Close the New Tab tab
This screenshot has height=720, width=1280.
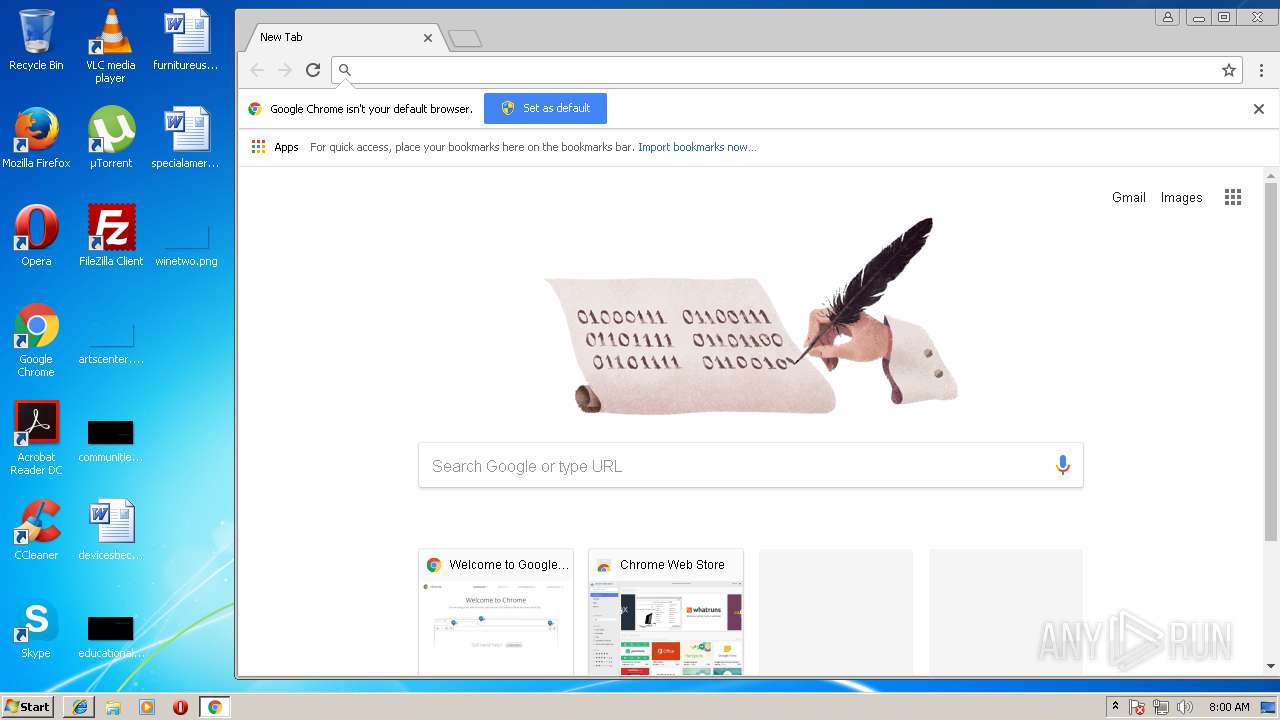tap(428, 38)
